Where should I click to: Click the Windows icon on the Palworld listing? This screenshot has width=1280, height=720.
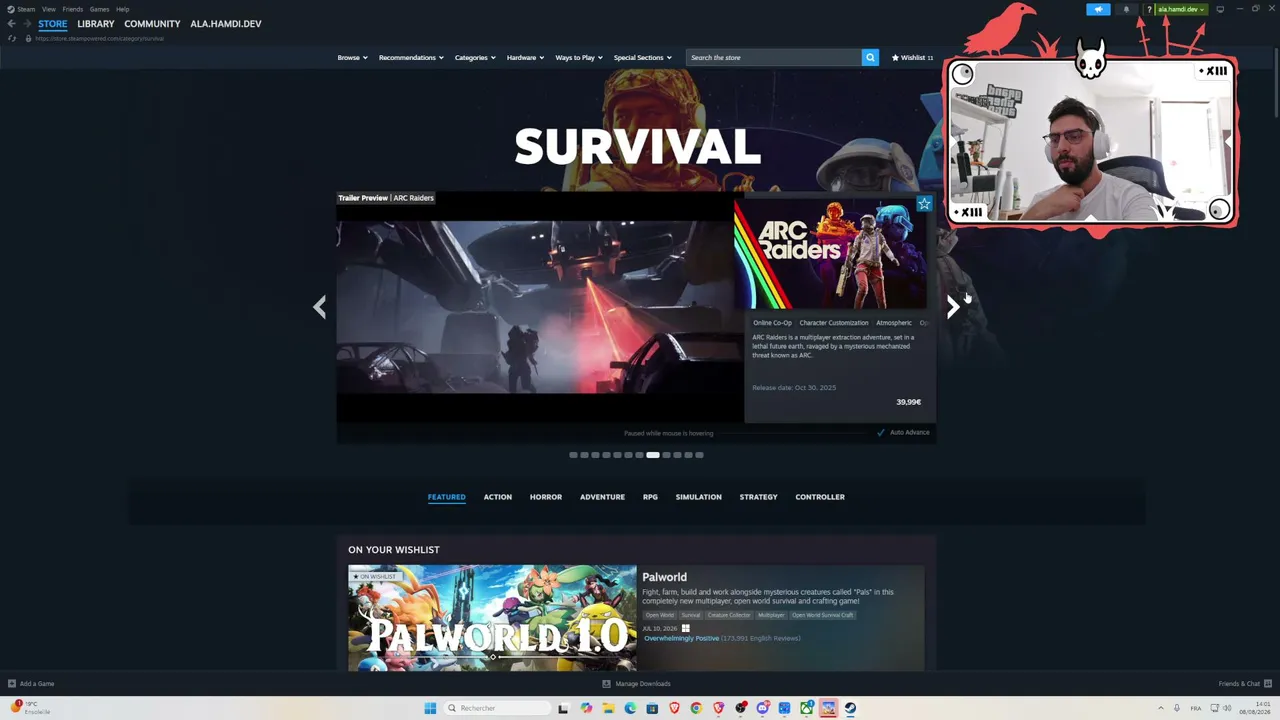tap(685, 628)
